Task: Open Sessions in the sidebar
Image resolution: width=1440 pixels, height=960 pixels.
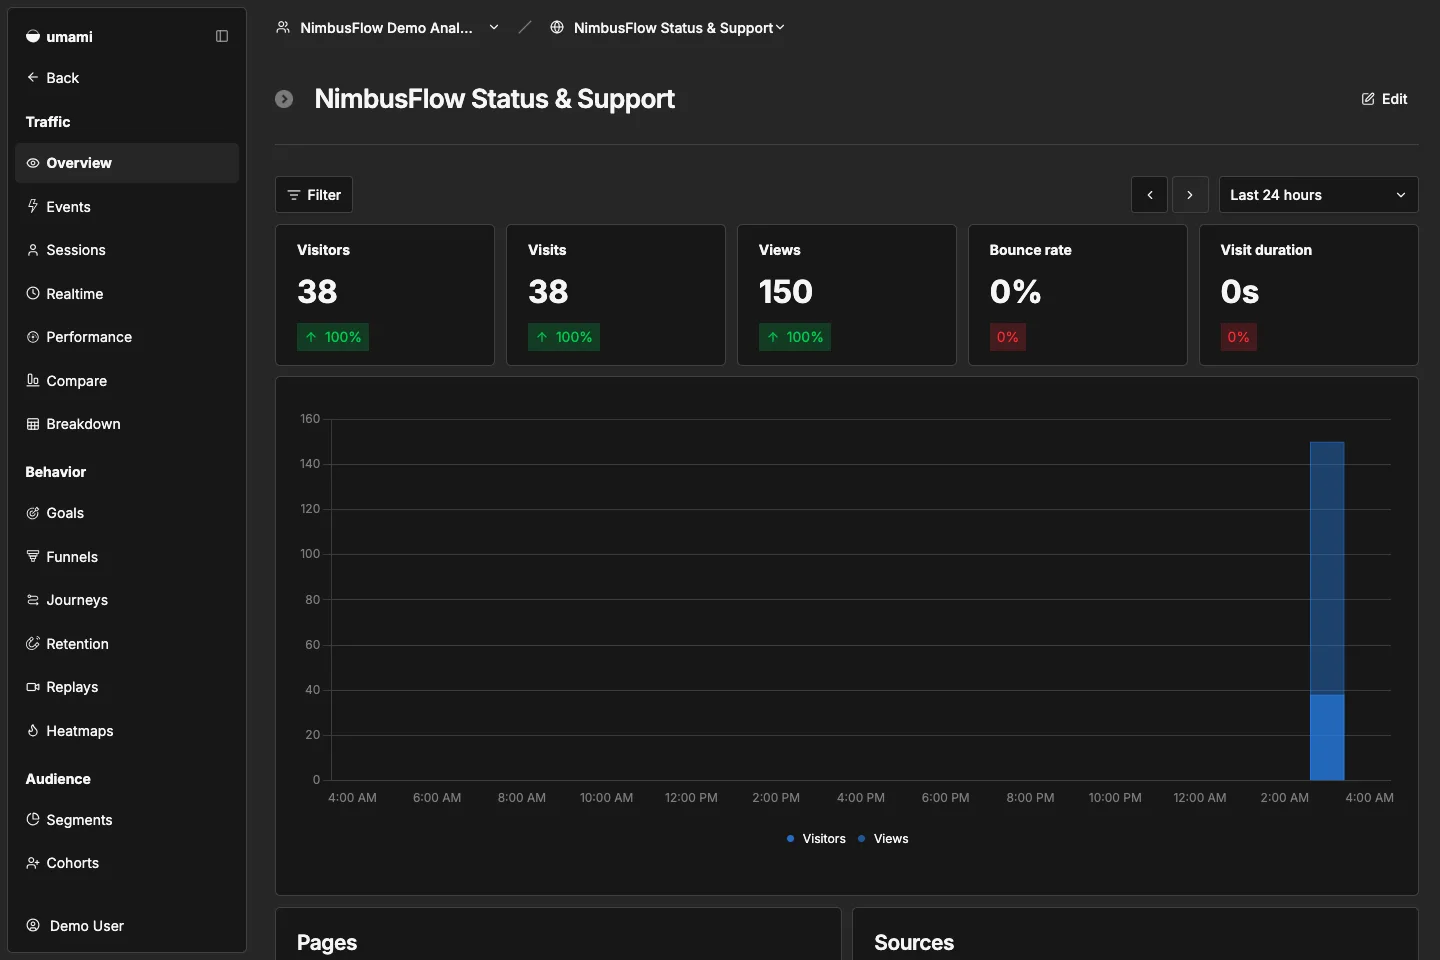Action: pyautogui.click(x=127, y=250)
